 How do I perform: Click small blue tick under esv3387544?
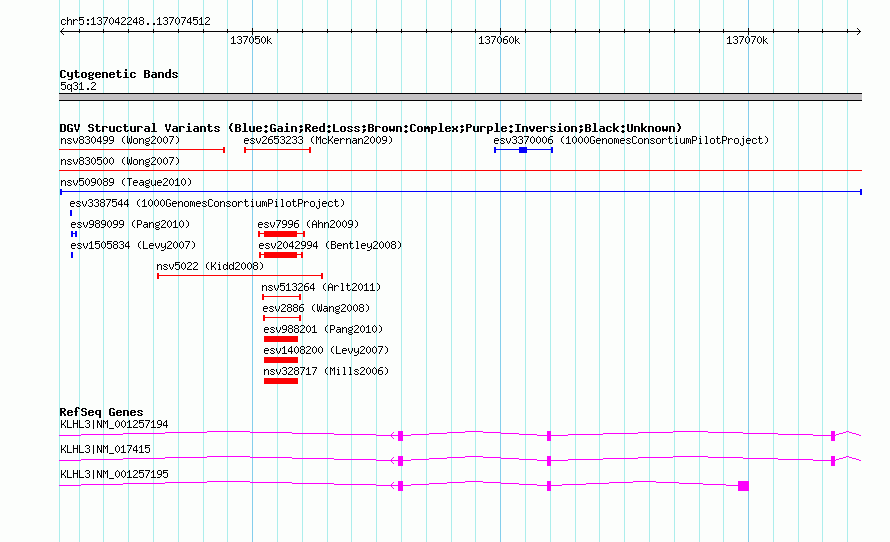click(71, 213)
